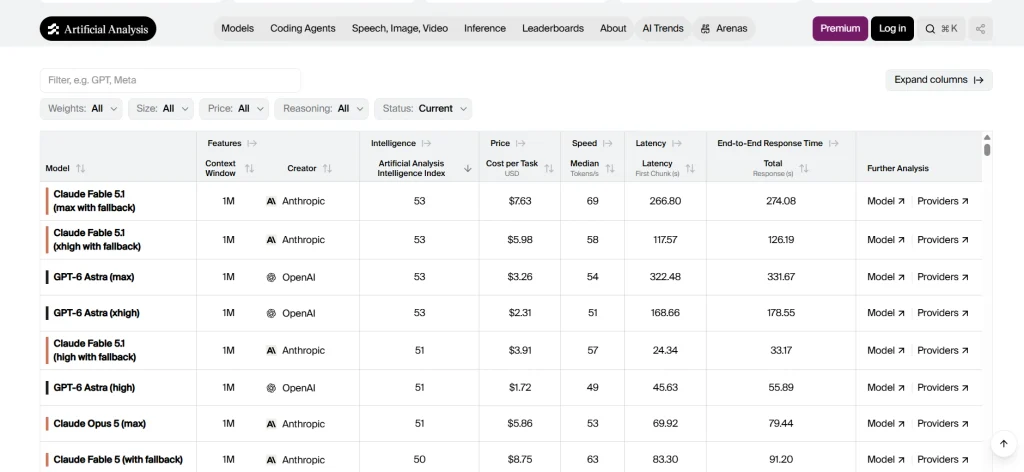
Task: Open Model link for Claude Fable 5.1 (xhigh with fallback)
Action: 886,240
